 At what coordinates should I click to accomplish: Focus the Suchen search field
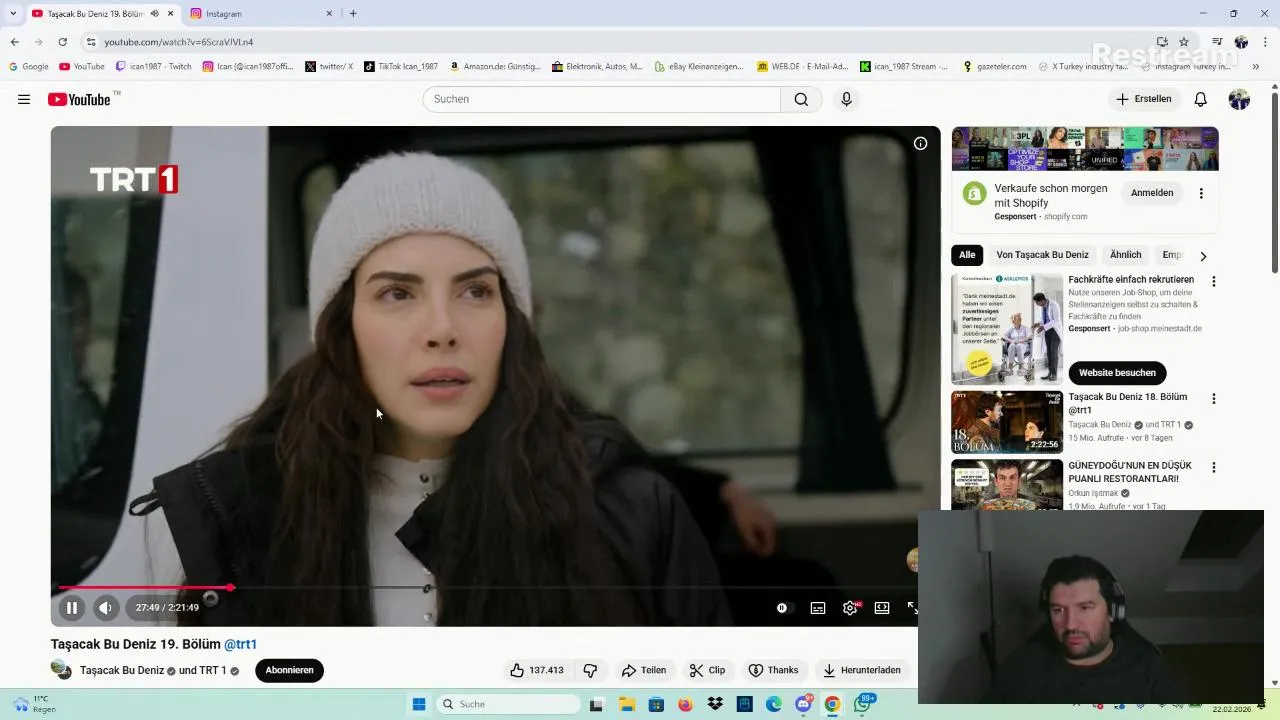tap(601, 99)
